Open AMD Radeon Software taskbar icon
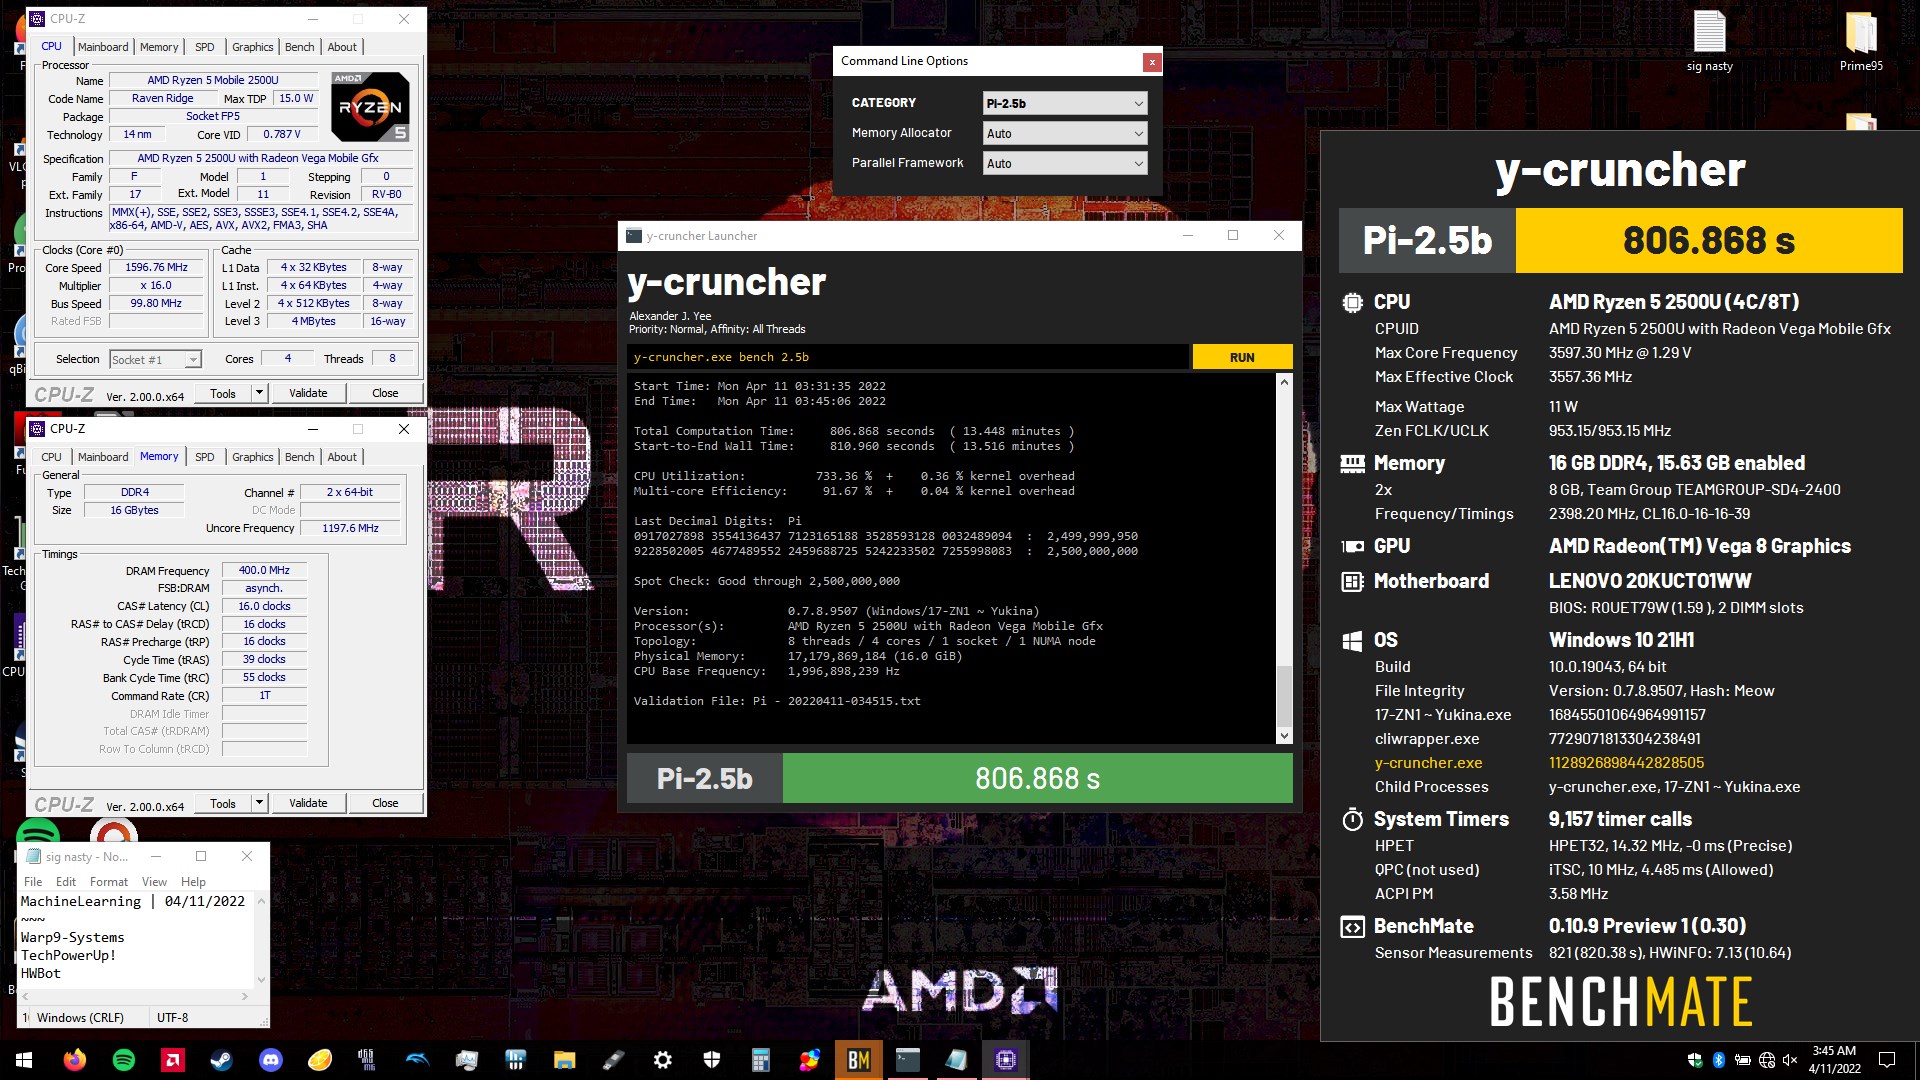This screenshot has width=1920, height=1080. [x=173, y=1060]
